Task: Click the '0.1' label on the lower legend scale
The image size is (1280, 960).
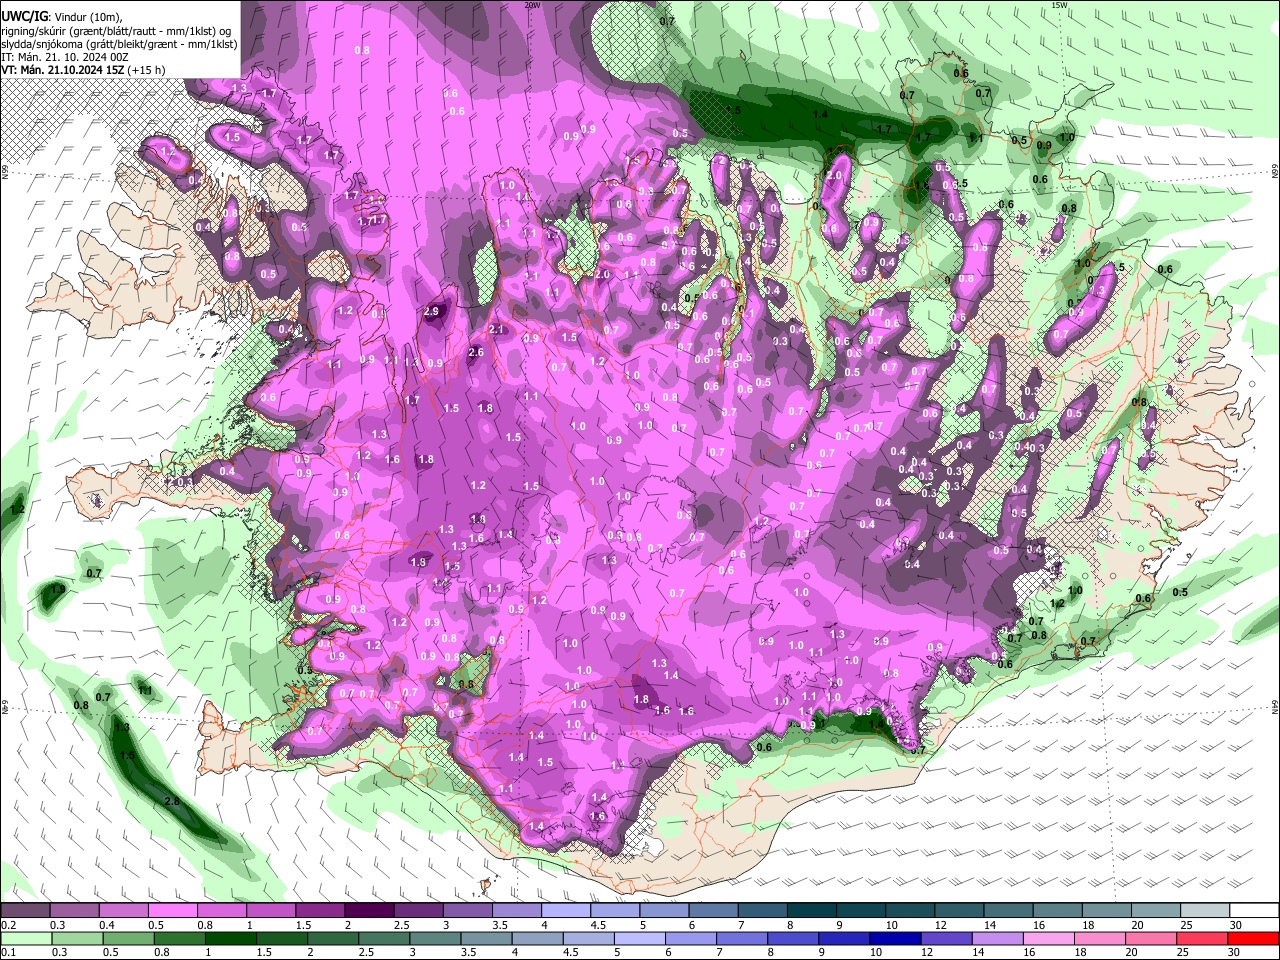Action: 8,952
